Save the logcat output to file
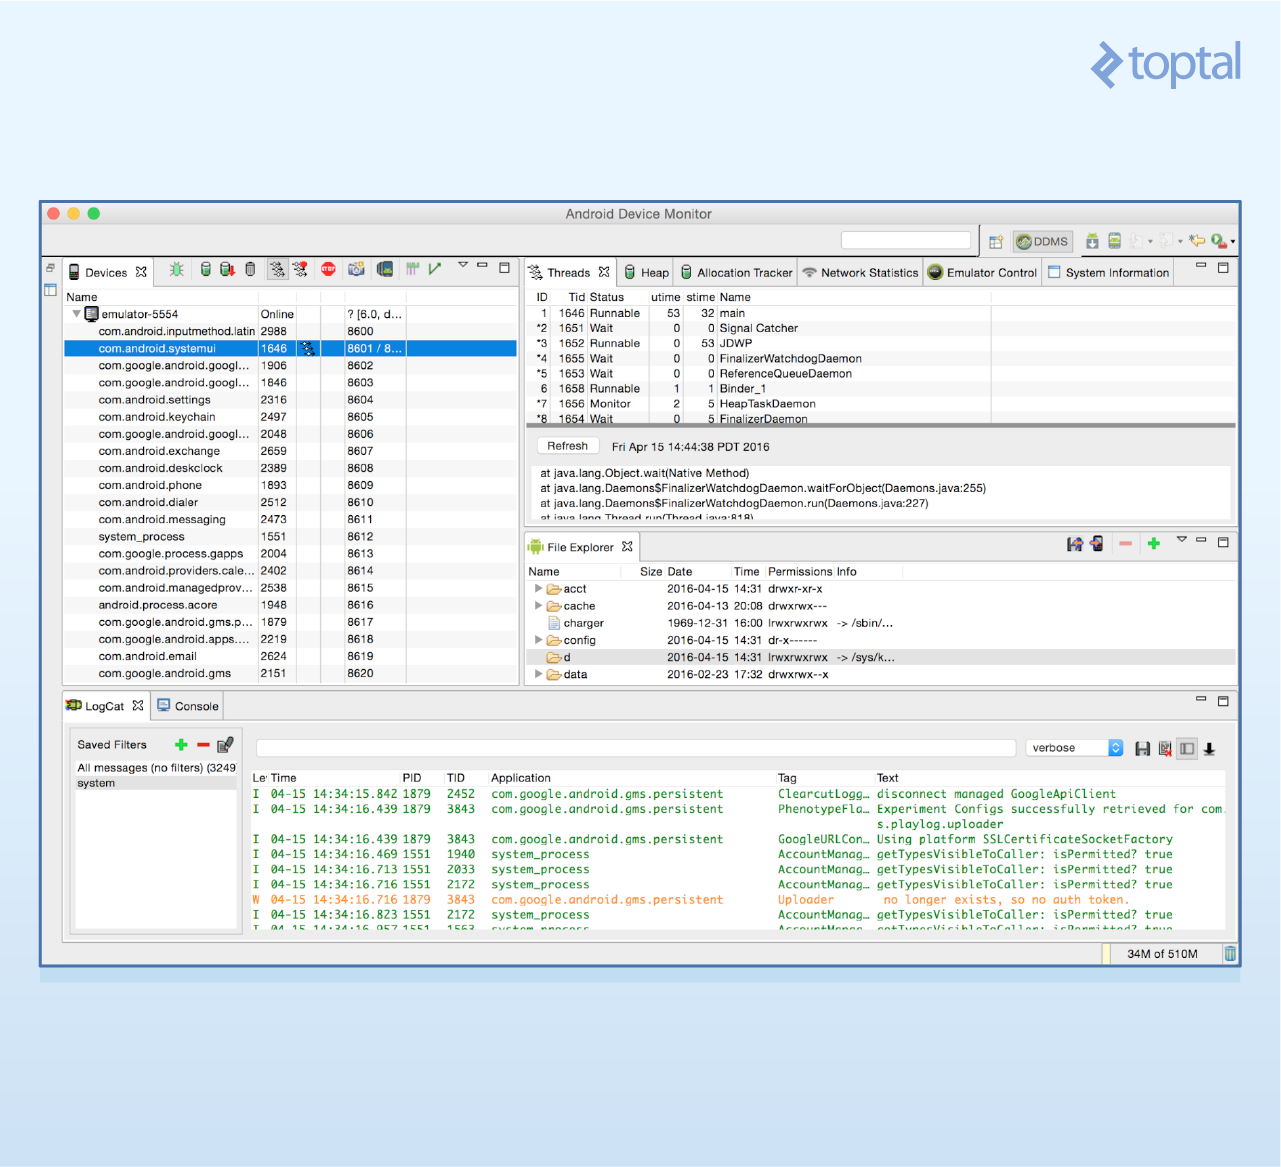Viewport: 1281px width, 1167px height. tap(1143, 748)
